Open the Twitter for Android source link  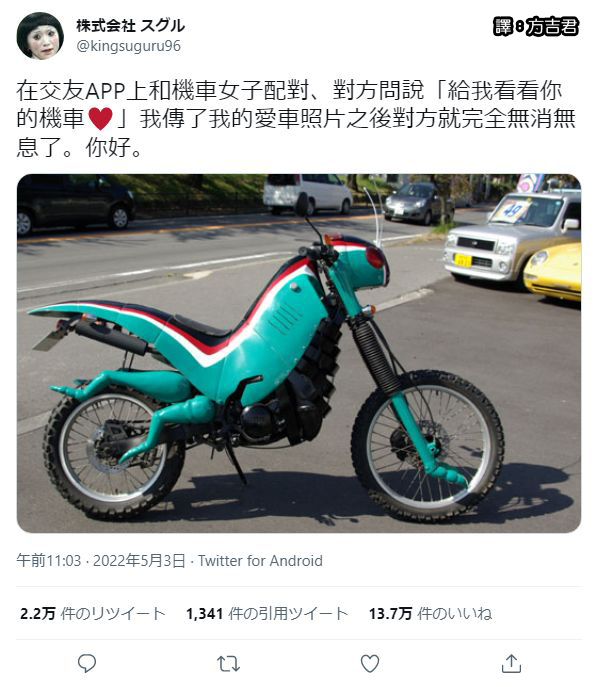pyautogui.click(x=260, y=561)
